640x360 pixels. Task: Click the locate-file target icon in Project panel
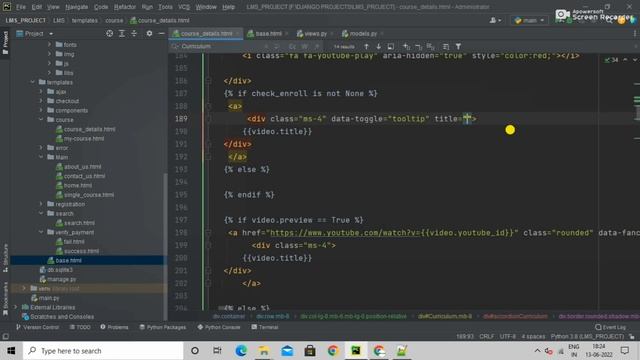click(109, 33)
